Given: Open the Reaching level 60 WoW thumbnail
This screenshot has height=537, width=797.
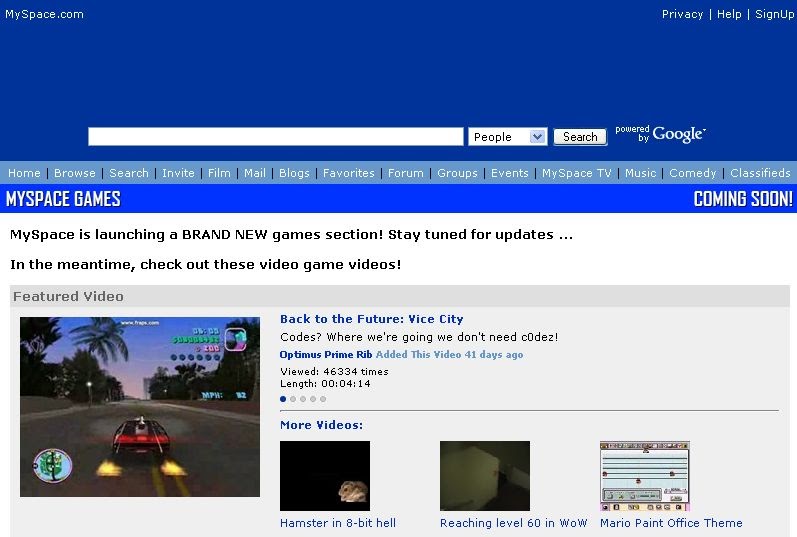Looking at the screenshot, I should pyautogui.click(x=485, y=476).
